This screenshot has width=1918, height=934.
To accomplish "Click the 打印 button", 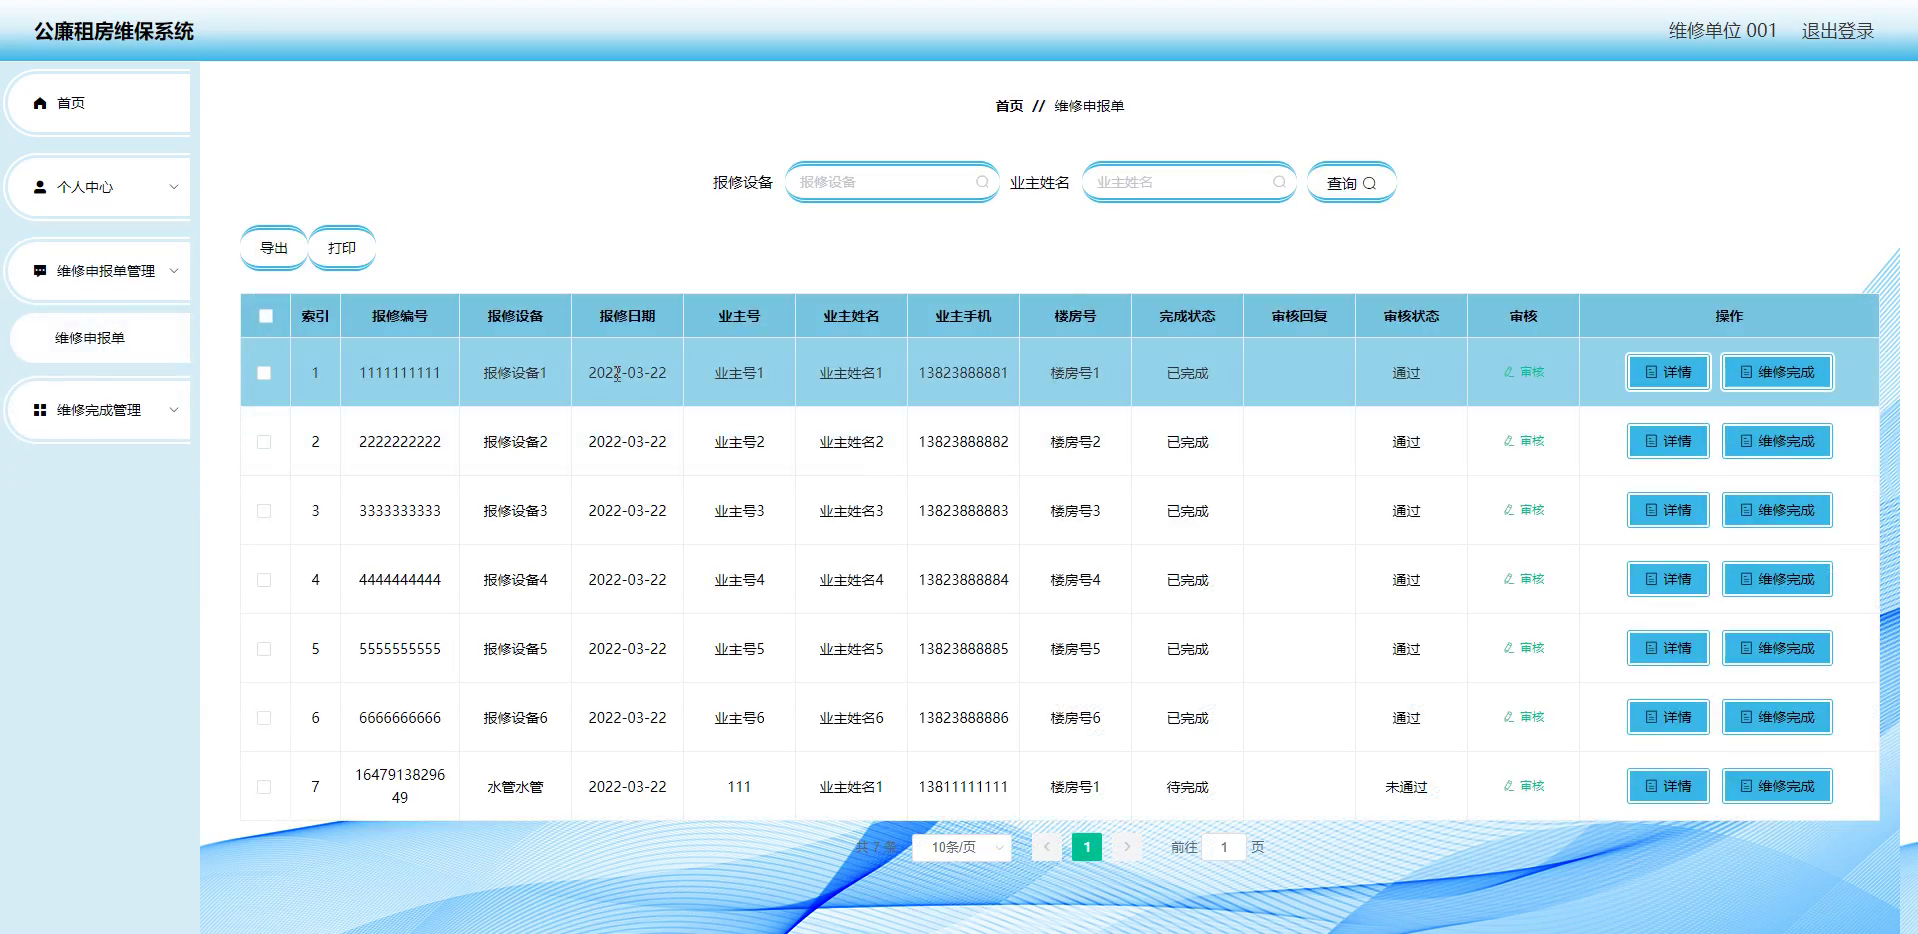I will pos(342,248).
